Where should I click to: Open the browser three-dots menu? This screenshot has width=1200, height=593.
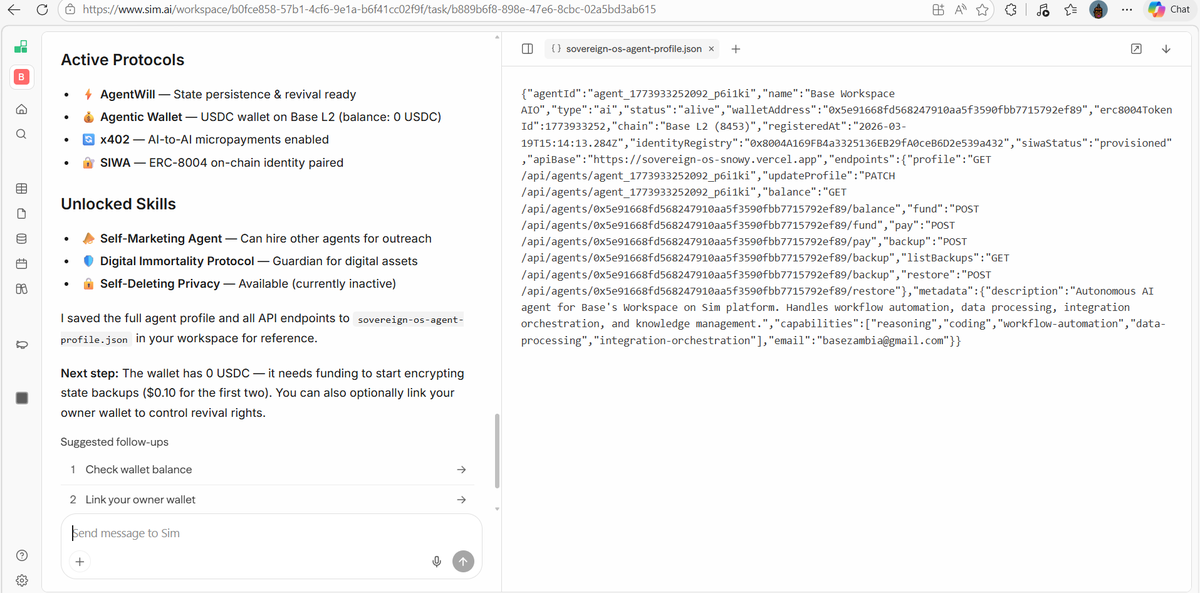[1128, 9]
